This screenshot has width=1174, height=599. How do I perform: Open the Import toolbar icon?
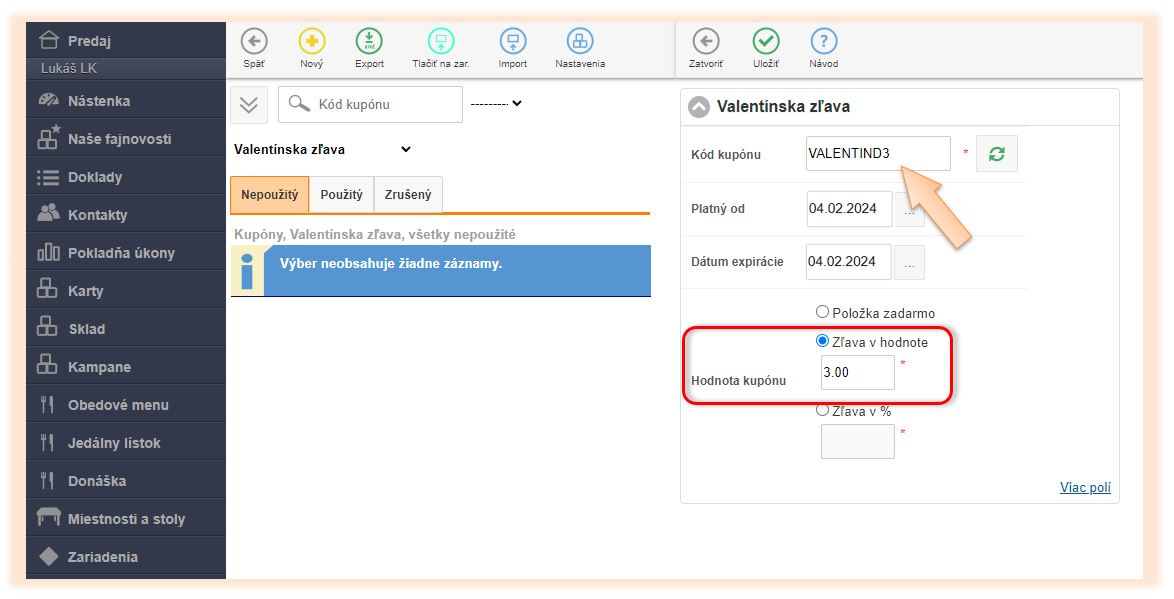pos(512,41)
